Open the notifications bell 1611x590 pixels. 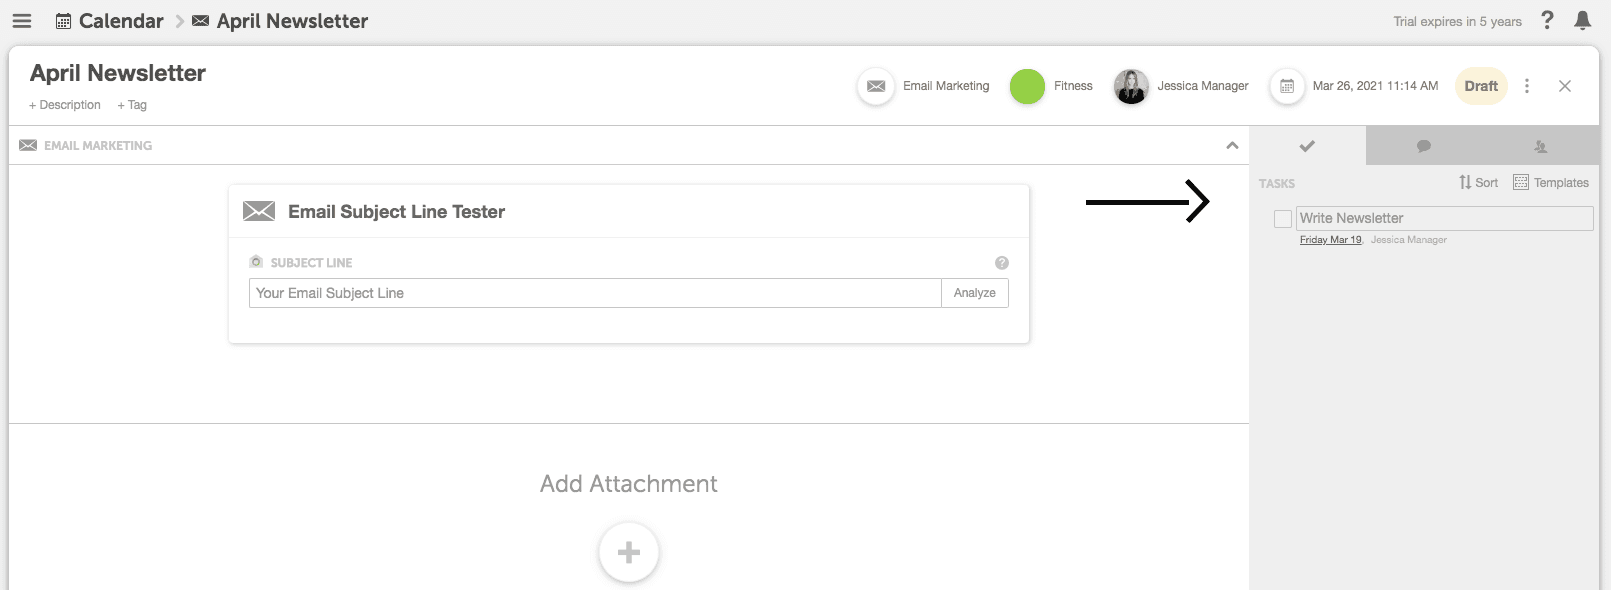coord(1582,20)
